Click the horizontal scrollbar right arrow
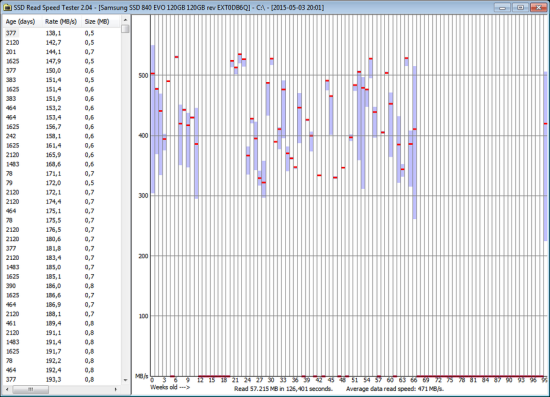Viewport: 550px width, 397px height. pos(116,389)
